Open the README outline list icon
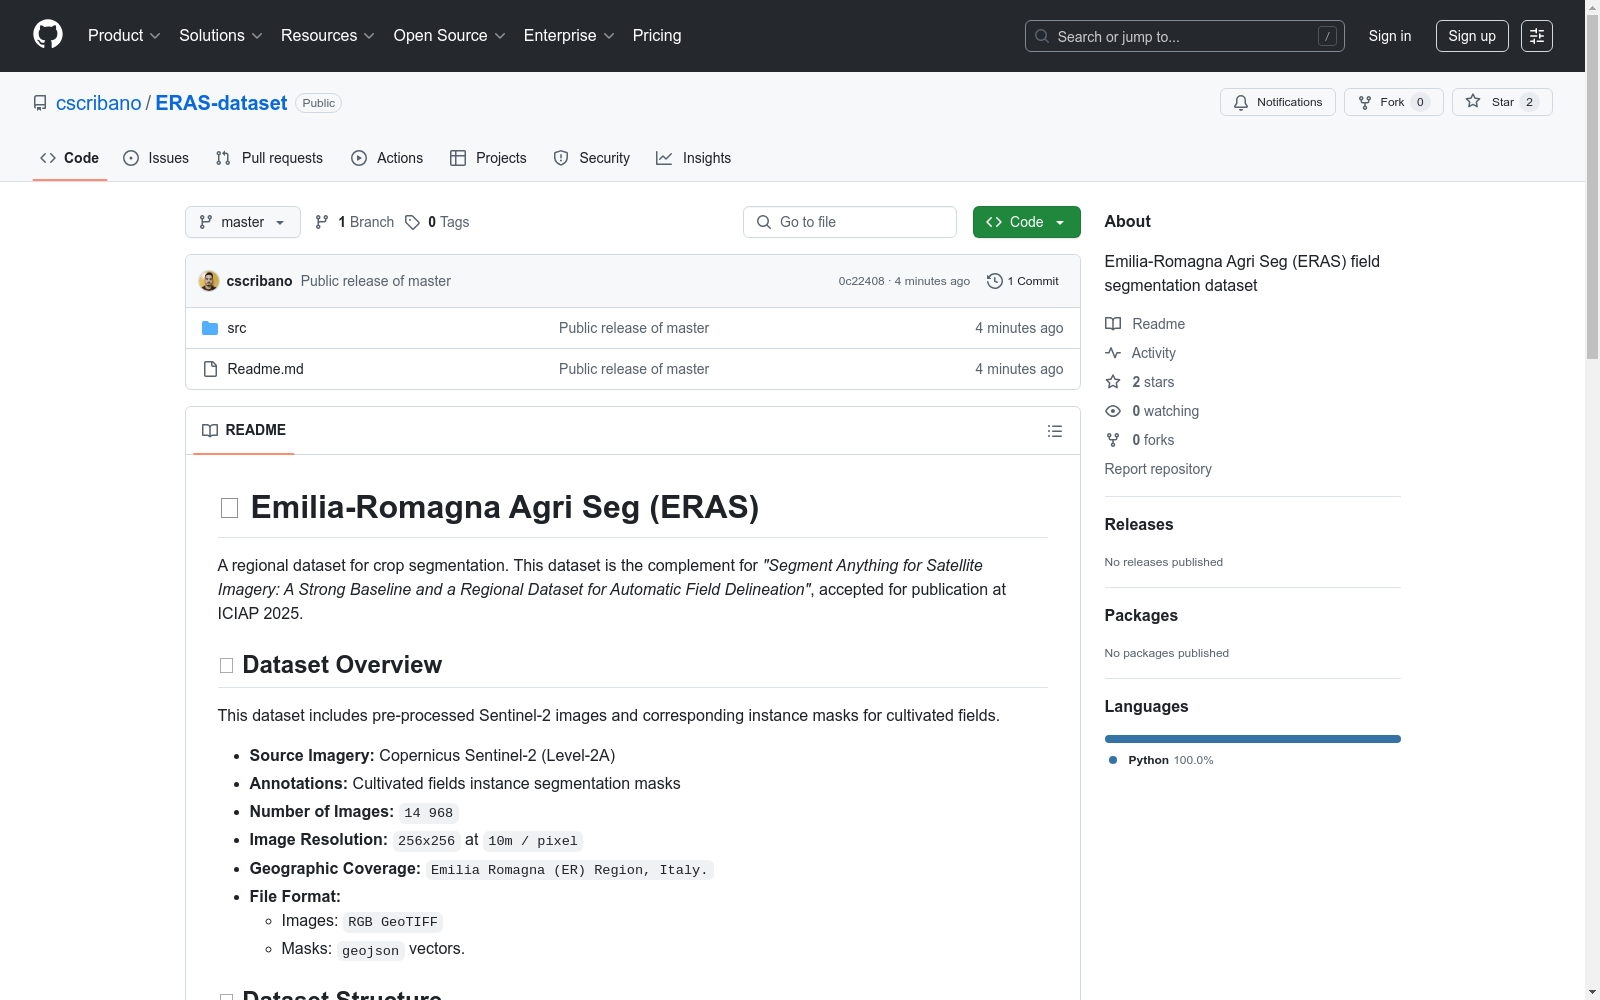Viewport: 1600px width, 1000px height. click(1055, 431)
